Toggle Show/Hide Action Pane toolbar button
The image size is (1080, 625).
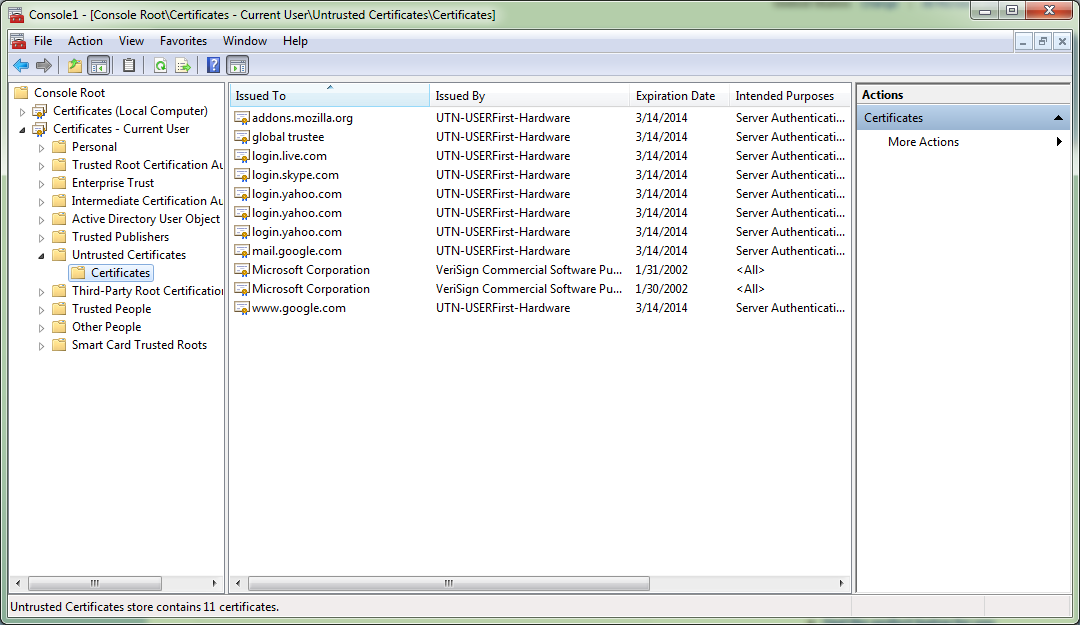pyautogui.click(x=238, y=66)
